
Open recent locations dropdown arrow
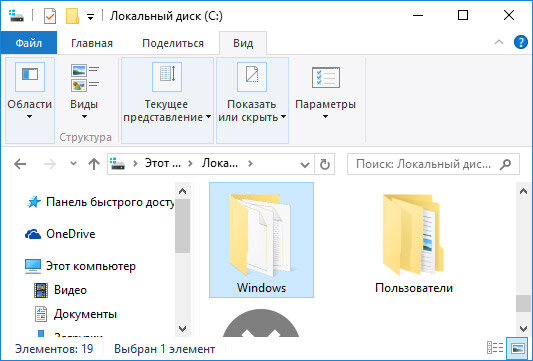(73, 164)
